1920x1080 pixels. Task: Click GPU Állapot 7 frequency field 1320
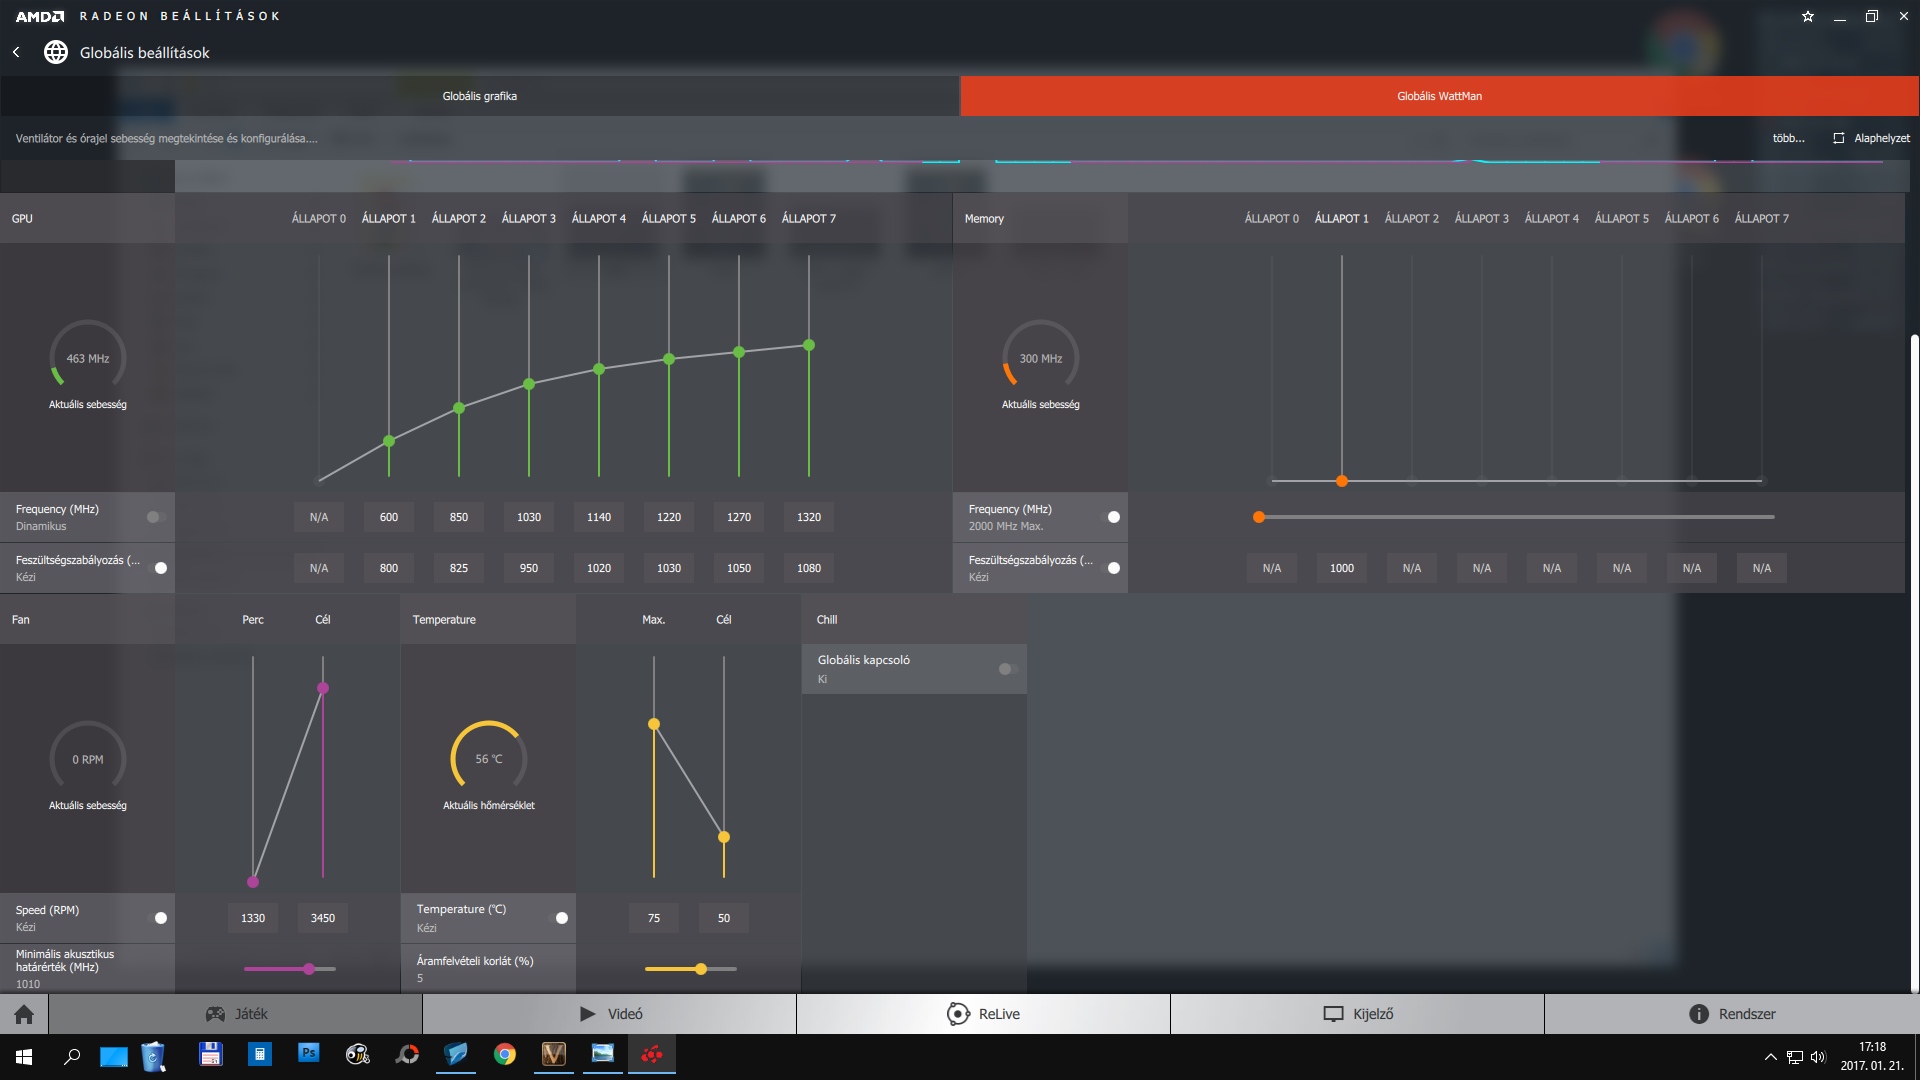click(809, 517)
